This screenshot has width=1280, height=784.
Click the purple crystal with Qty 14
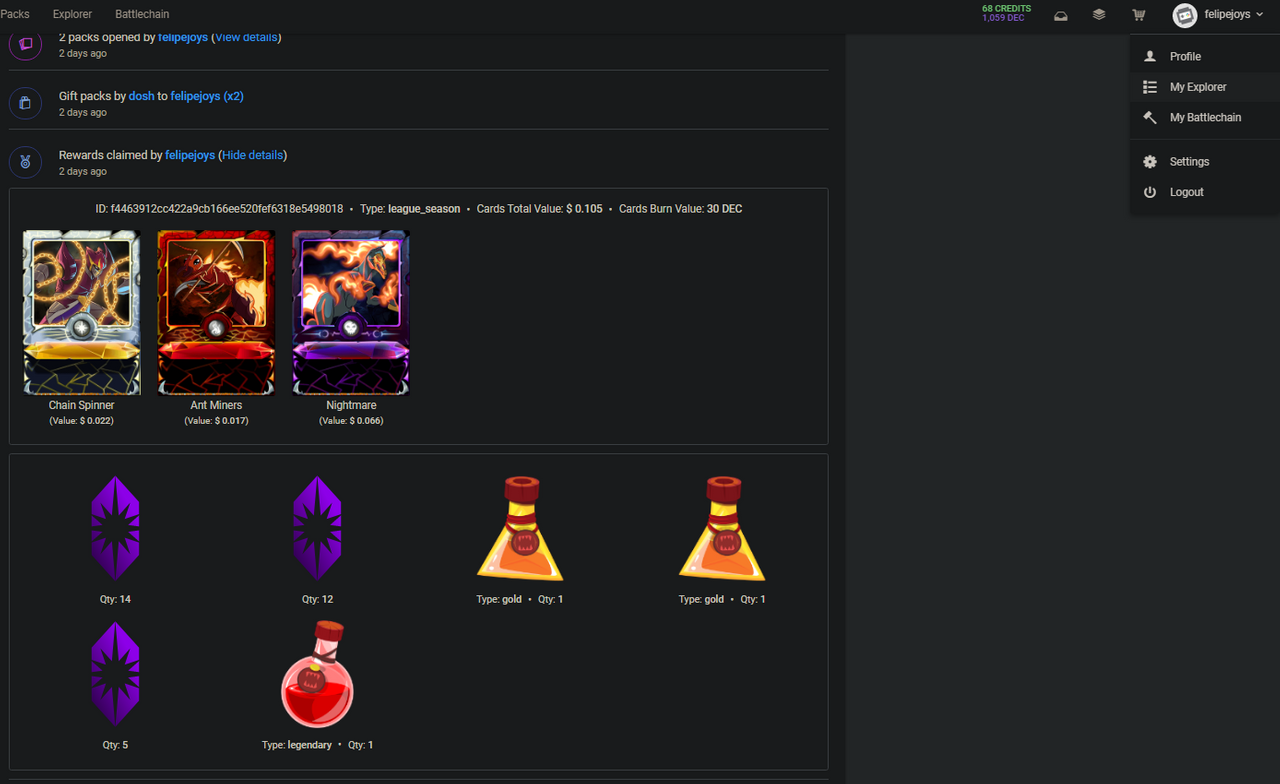point(115,528)
